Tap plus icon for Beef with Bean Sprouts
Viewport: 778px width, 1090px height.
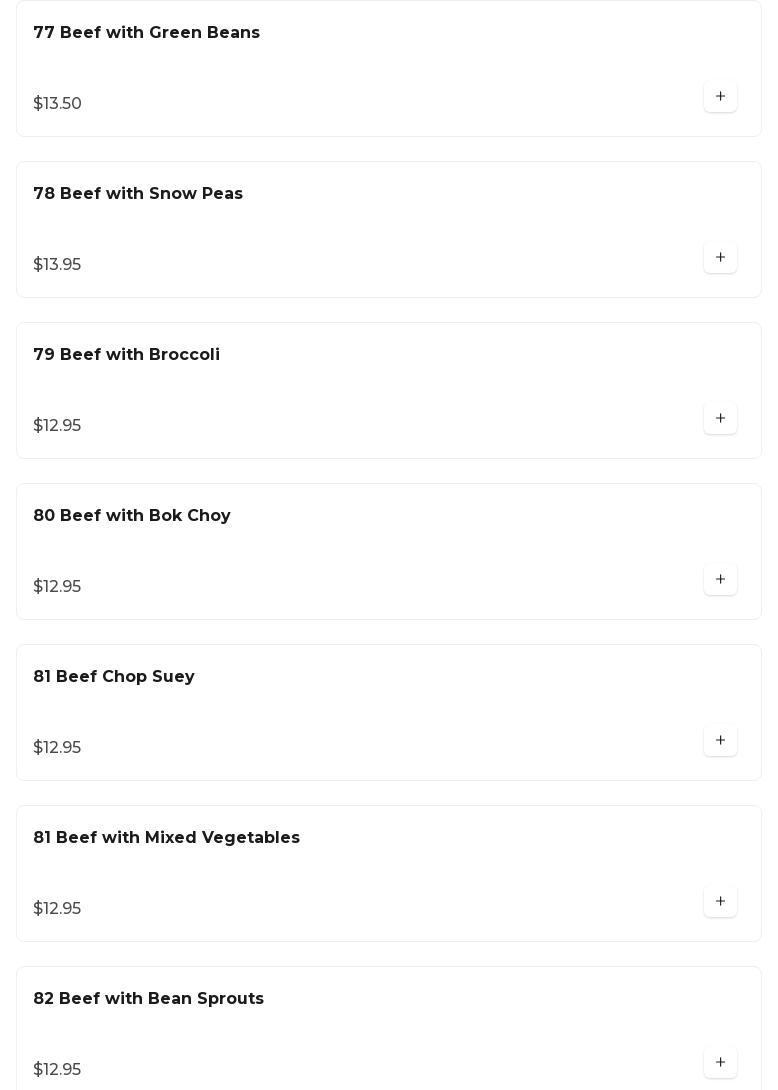[720, 1063]
